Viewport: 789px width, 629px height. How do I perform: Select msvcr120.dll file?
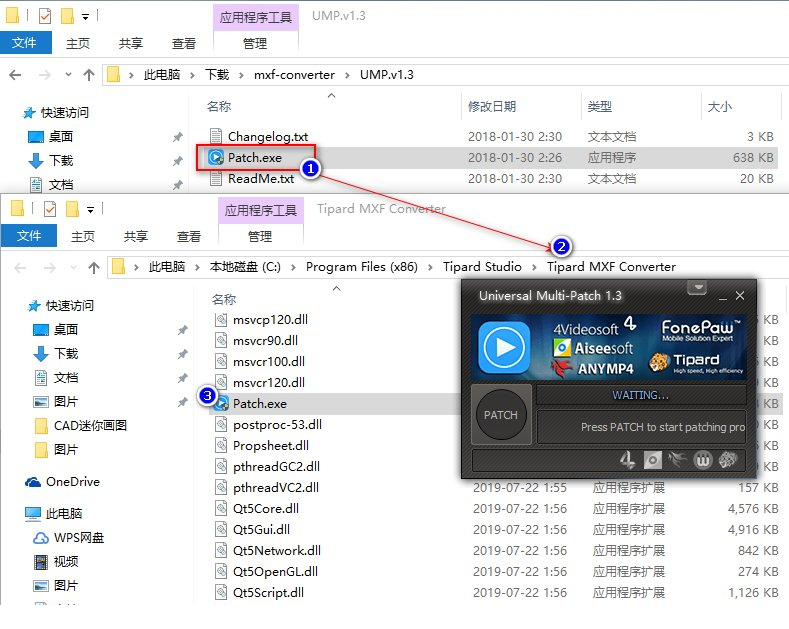tap(269, 382)
